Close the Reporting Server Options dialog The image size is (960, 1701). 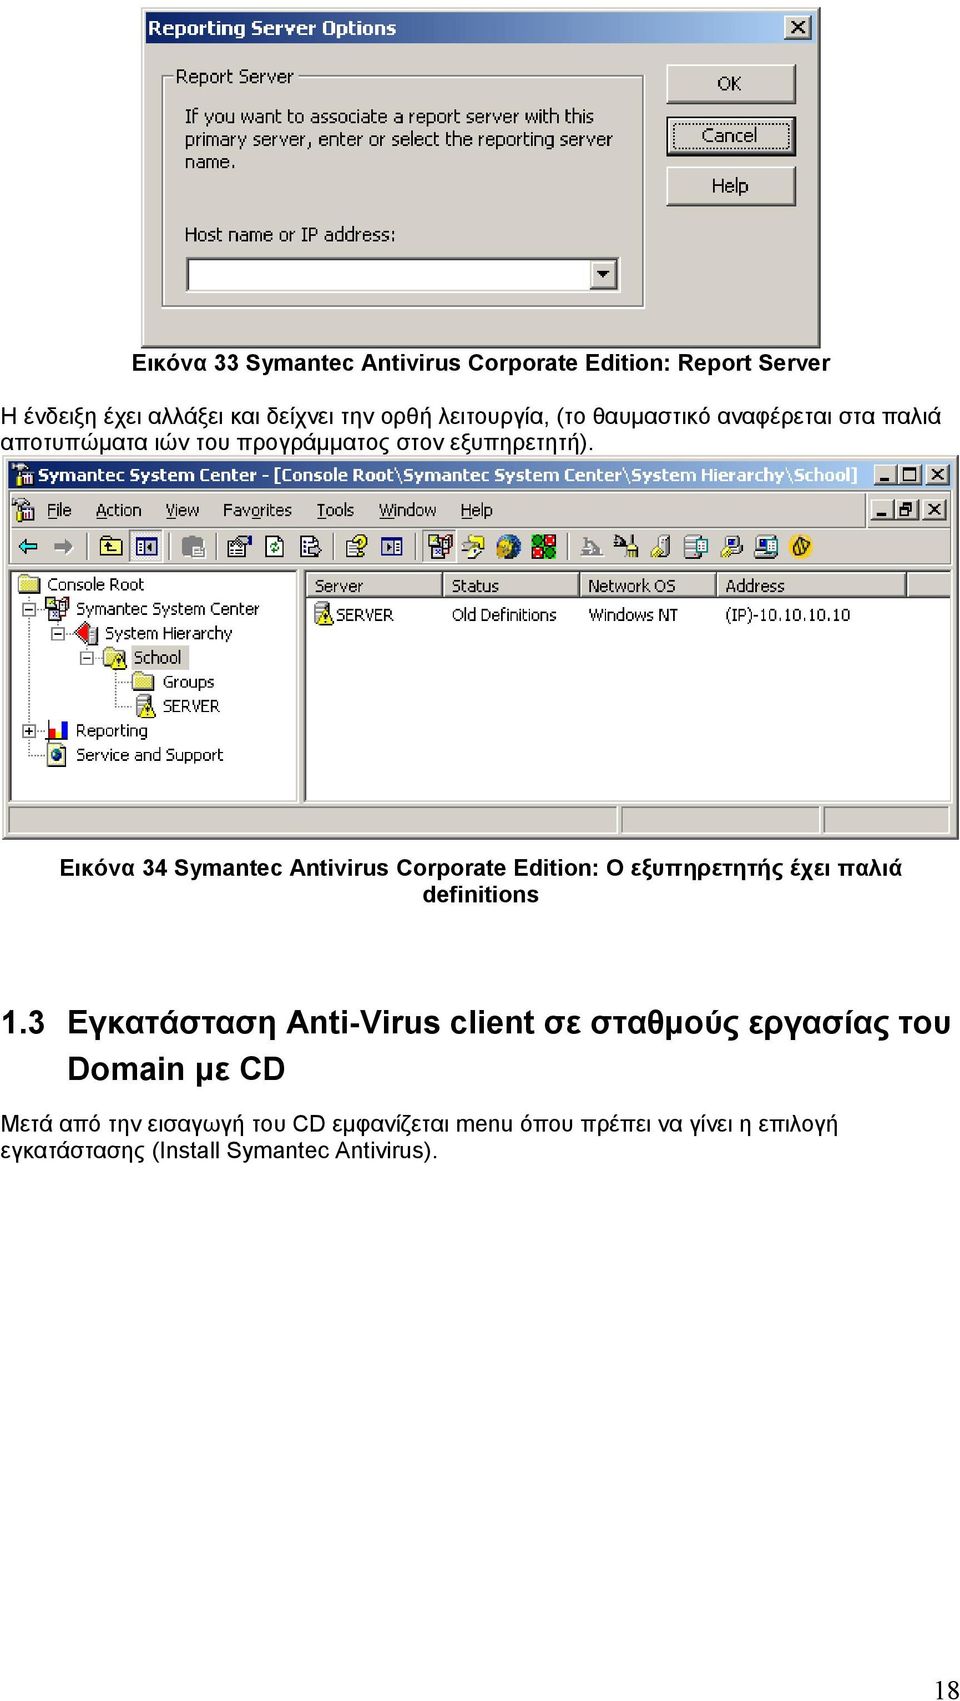[x=797, y=28]
